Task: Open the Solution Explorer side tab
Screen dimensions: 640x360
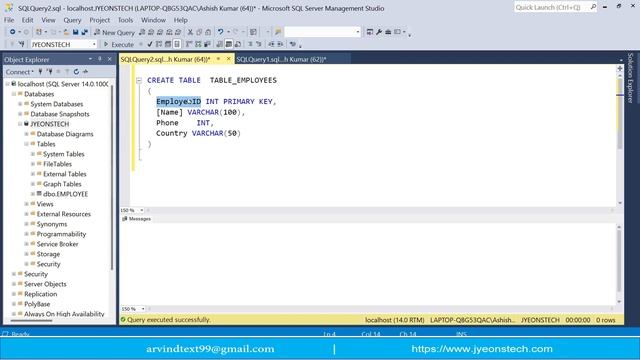Action: [x=630, y=78]
